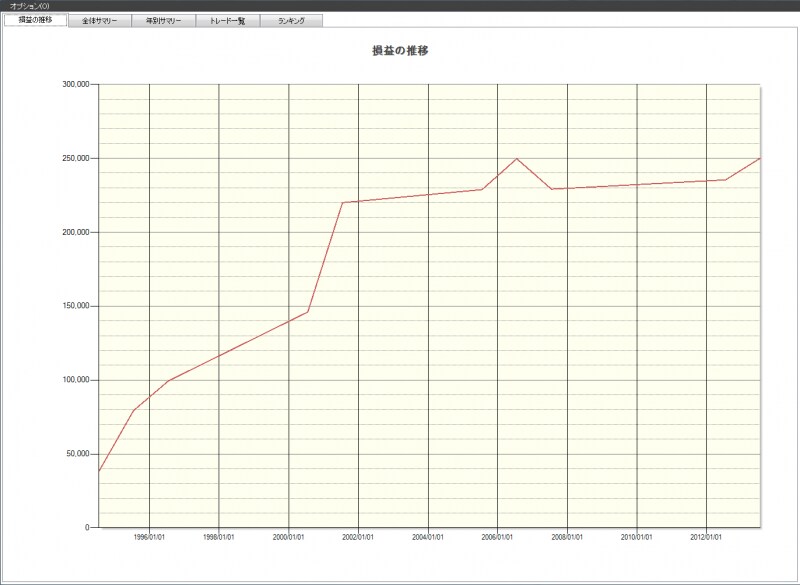
Task: Show the ランキング tab
Action: [x=292, y=20]
